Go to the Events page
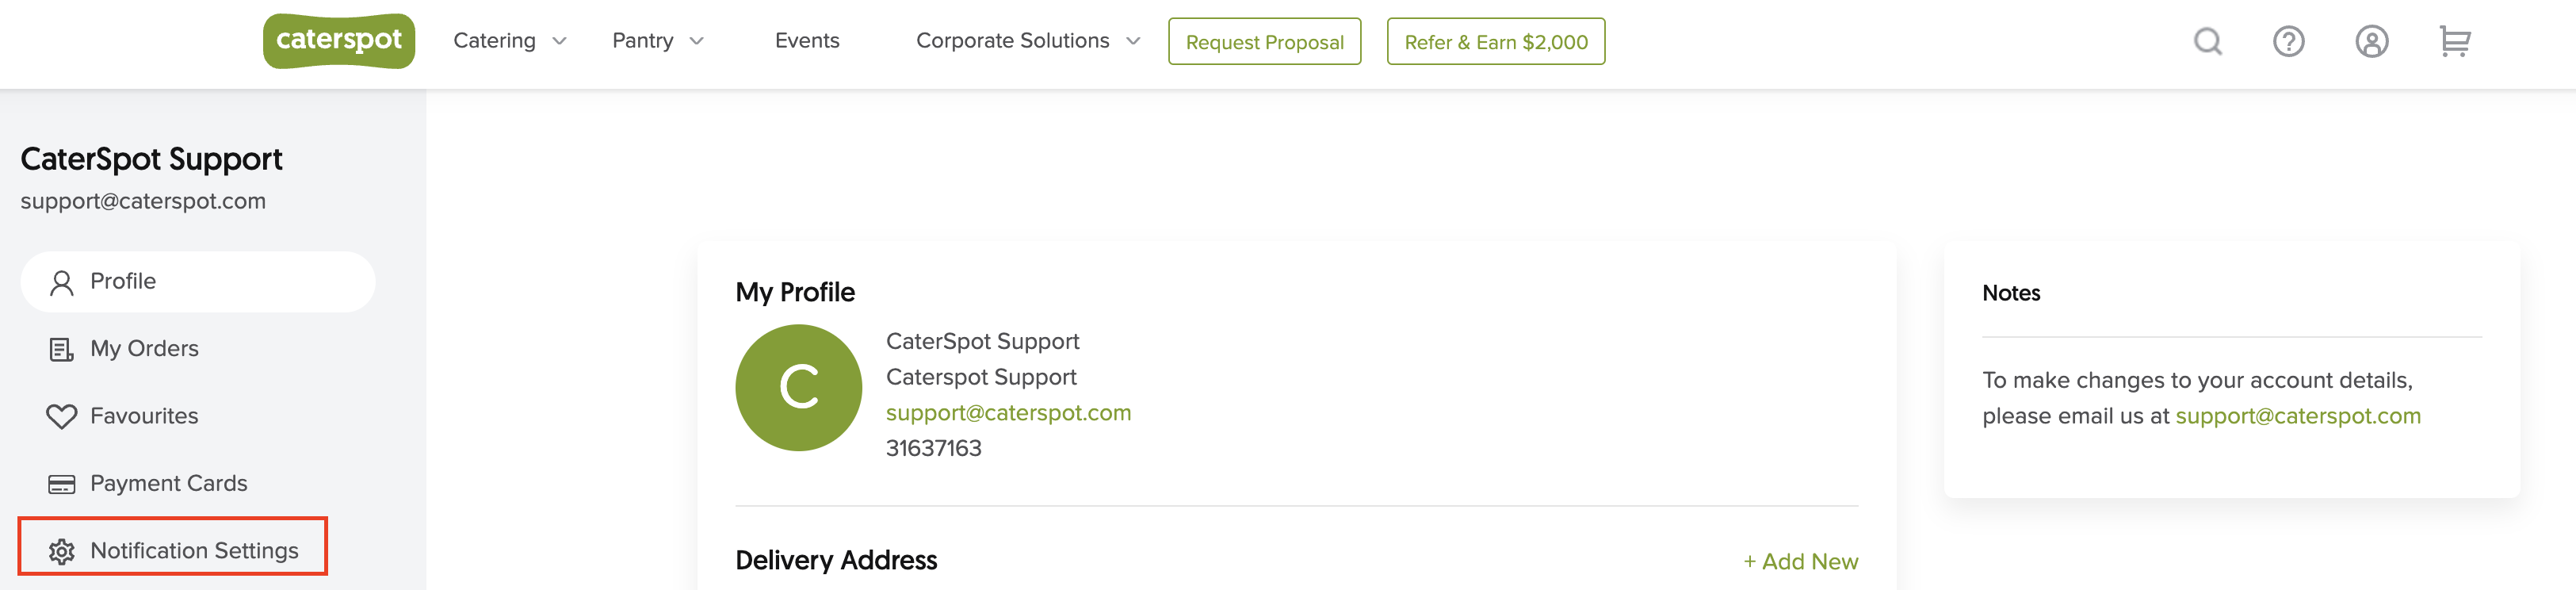 click(x=807, y=41)
